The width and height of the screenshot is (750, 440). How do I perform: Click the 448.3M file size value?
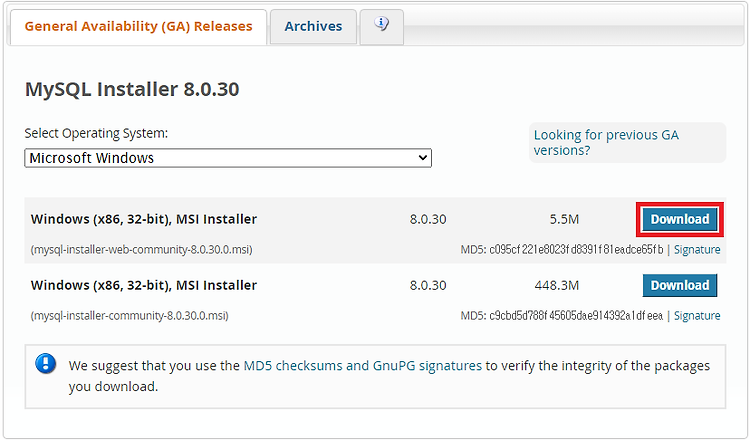[x=557, y=286]
